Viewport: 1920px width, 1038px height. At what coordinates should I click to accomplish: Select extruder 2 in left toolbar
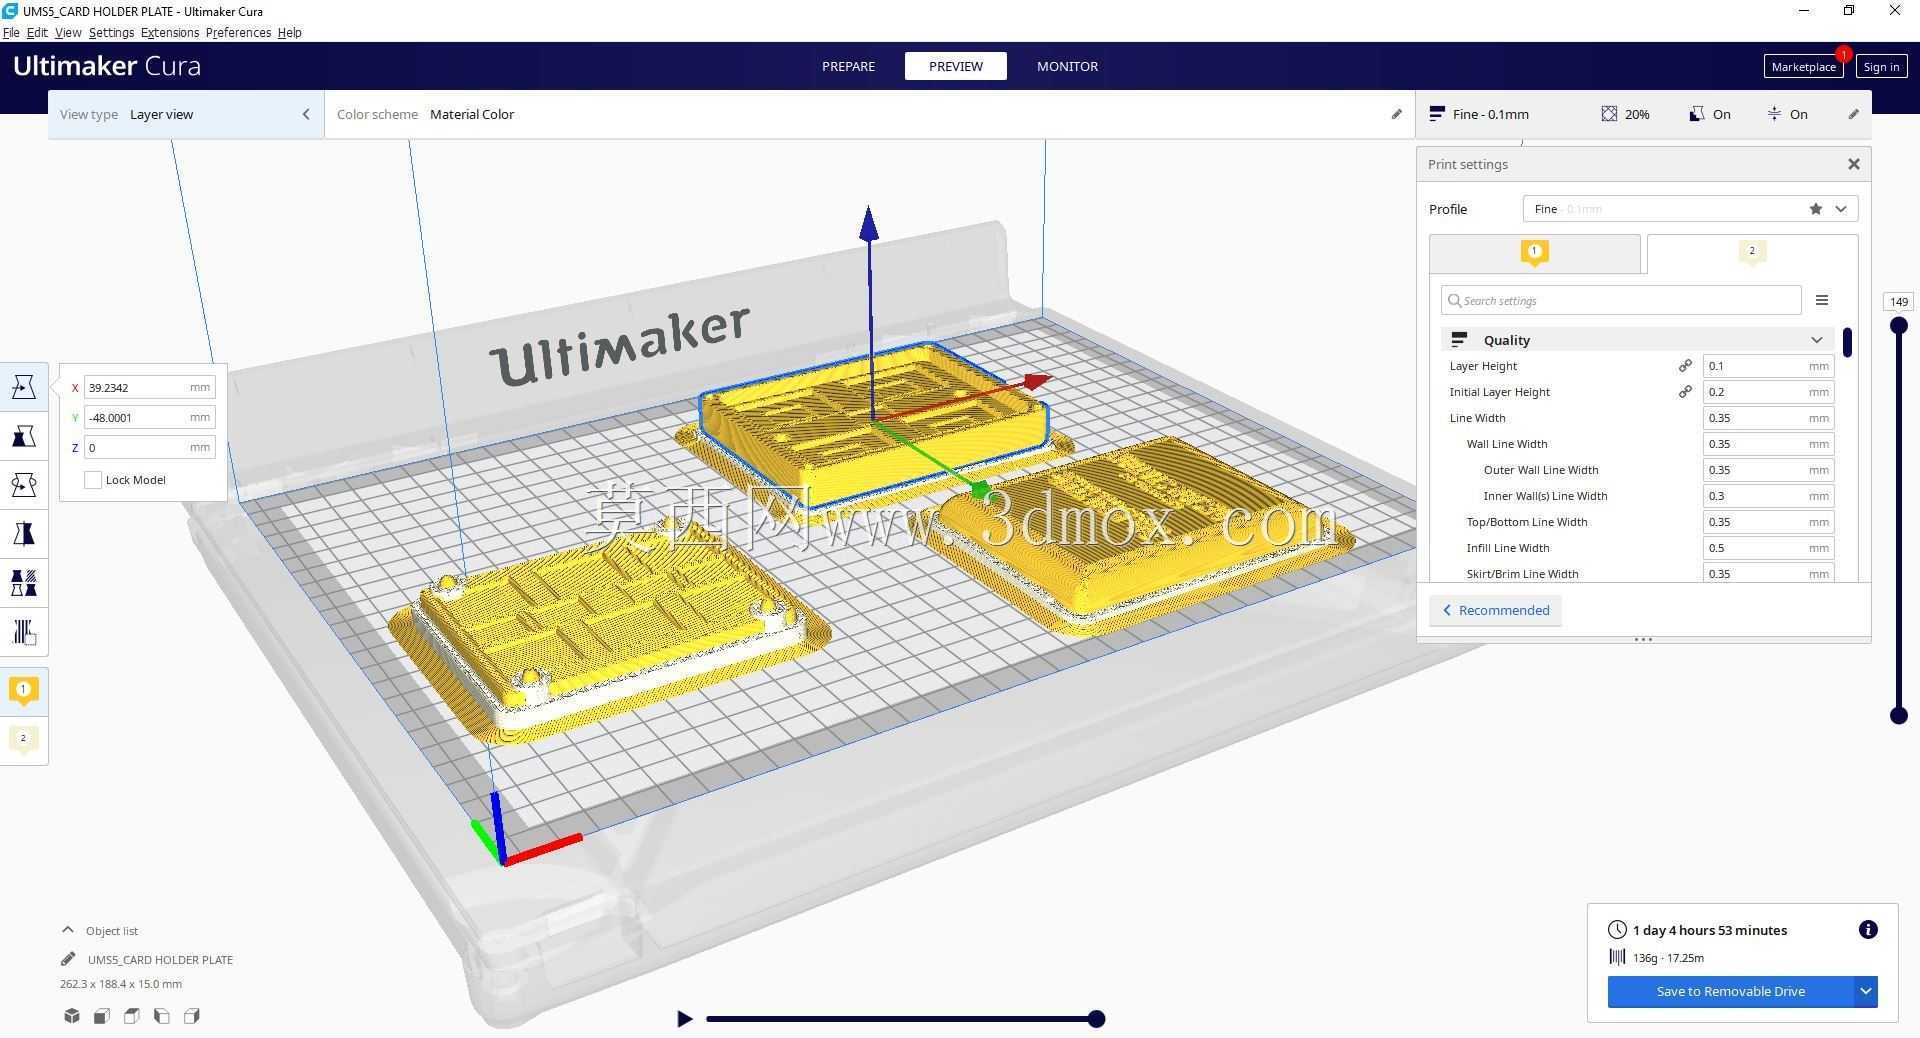coord(24,740)
